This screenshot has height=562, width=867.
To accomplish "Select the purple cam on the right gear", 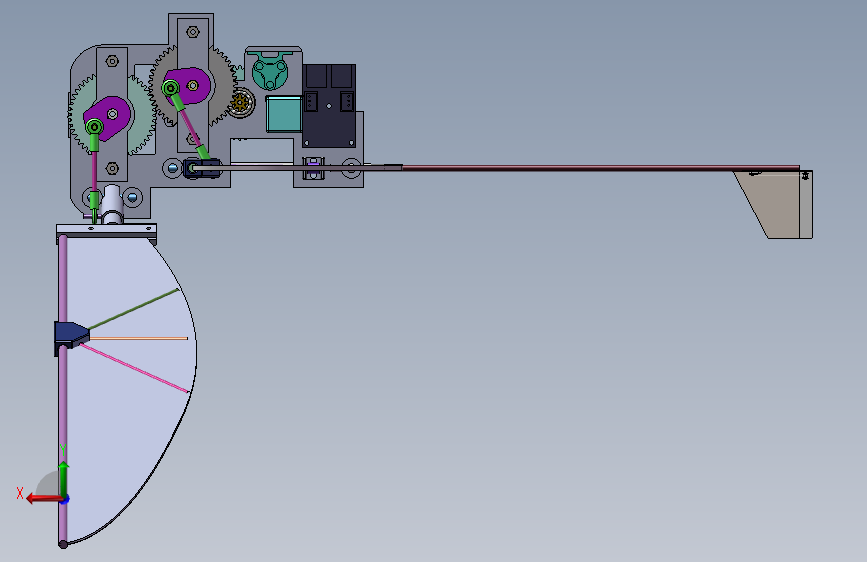I will [187, 86].
